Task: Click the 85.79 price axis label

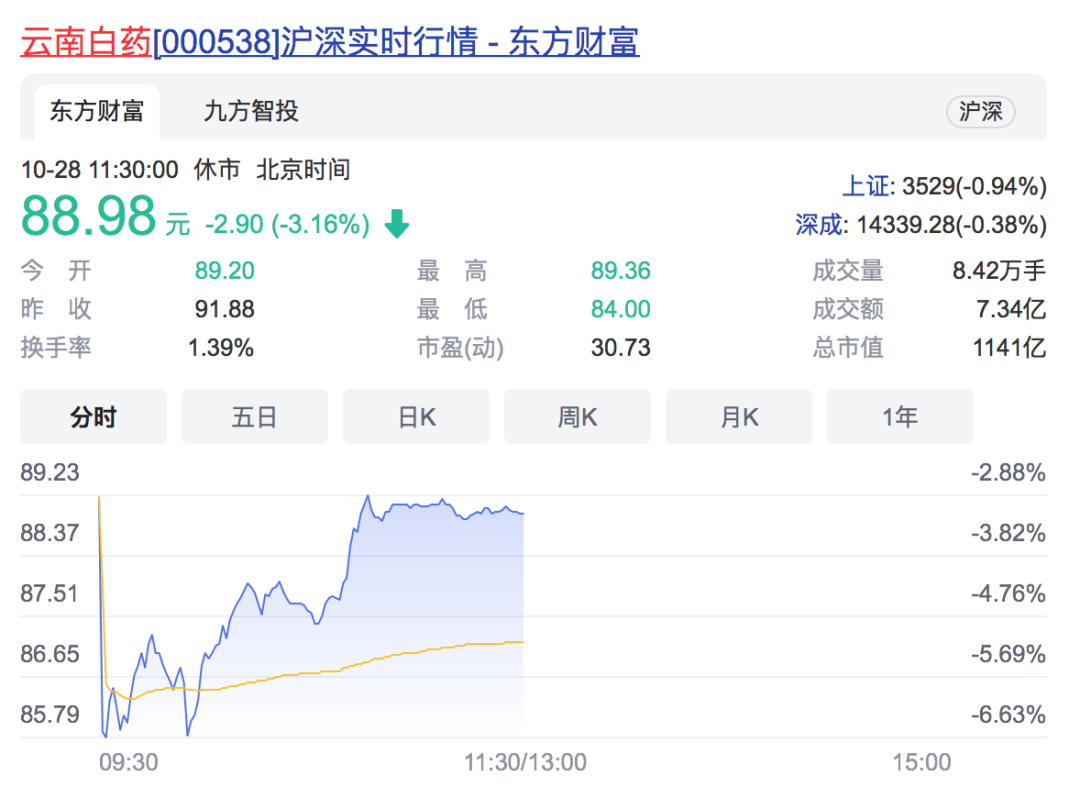Action: pyautogui.click(x=50, y=715)
